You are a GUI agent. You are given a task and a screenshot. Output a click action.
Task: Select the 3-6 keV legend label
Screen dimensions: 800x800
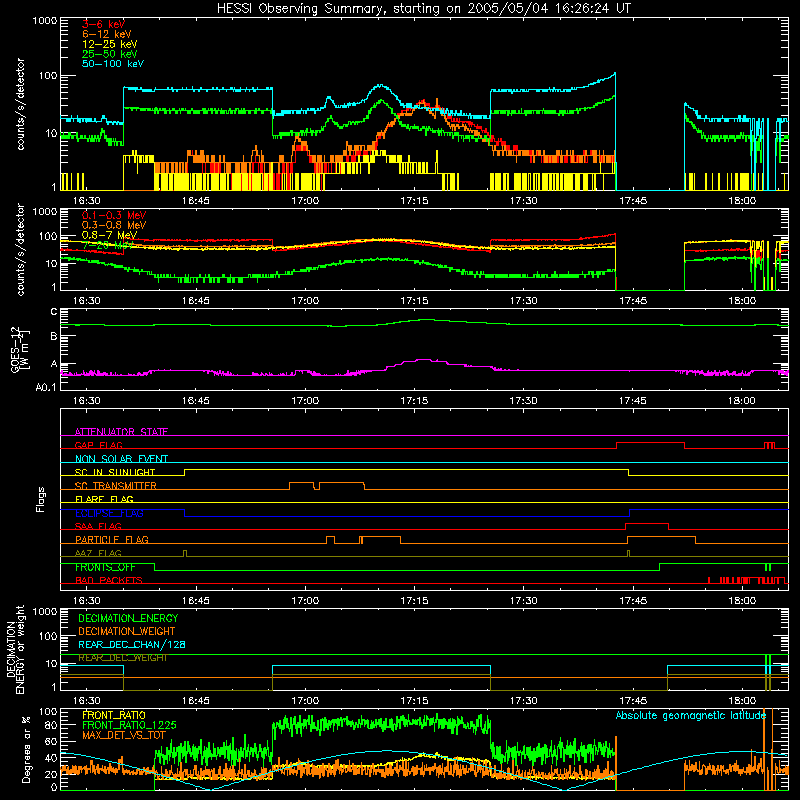point(103,24)
